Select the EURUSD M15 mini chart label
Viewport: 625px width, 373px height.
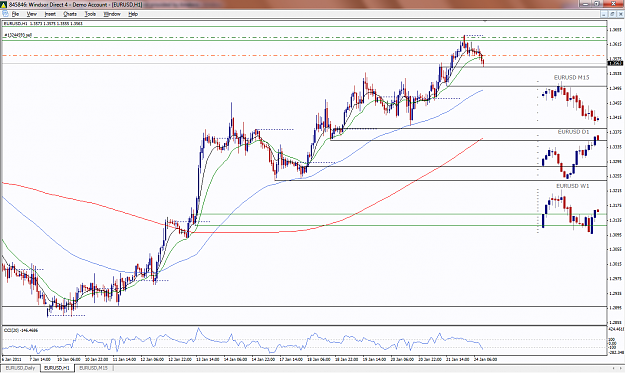(571, 77)
